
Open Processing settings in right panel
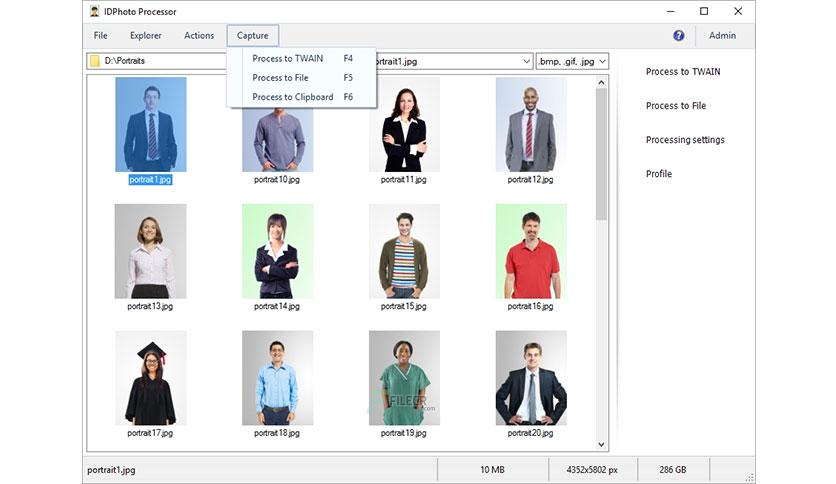click(685, 140)
